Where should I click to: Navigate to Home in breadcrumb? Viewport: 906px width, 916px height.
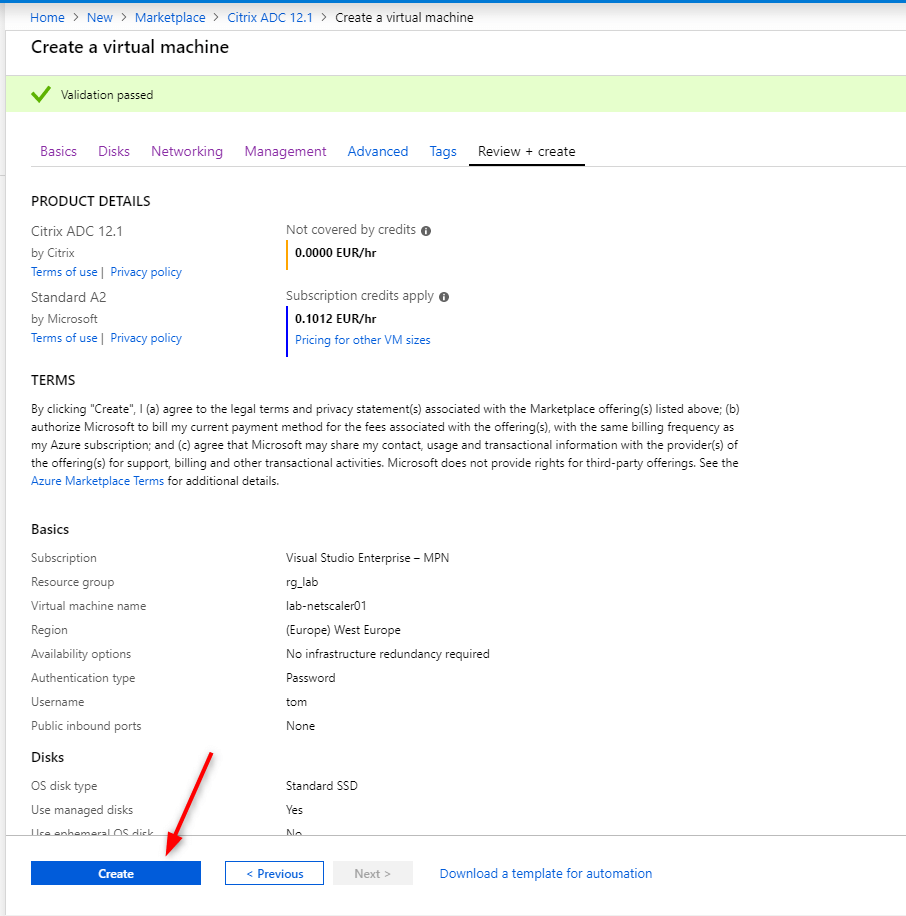[47, 18]
